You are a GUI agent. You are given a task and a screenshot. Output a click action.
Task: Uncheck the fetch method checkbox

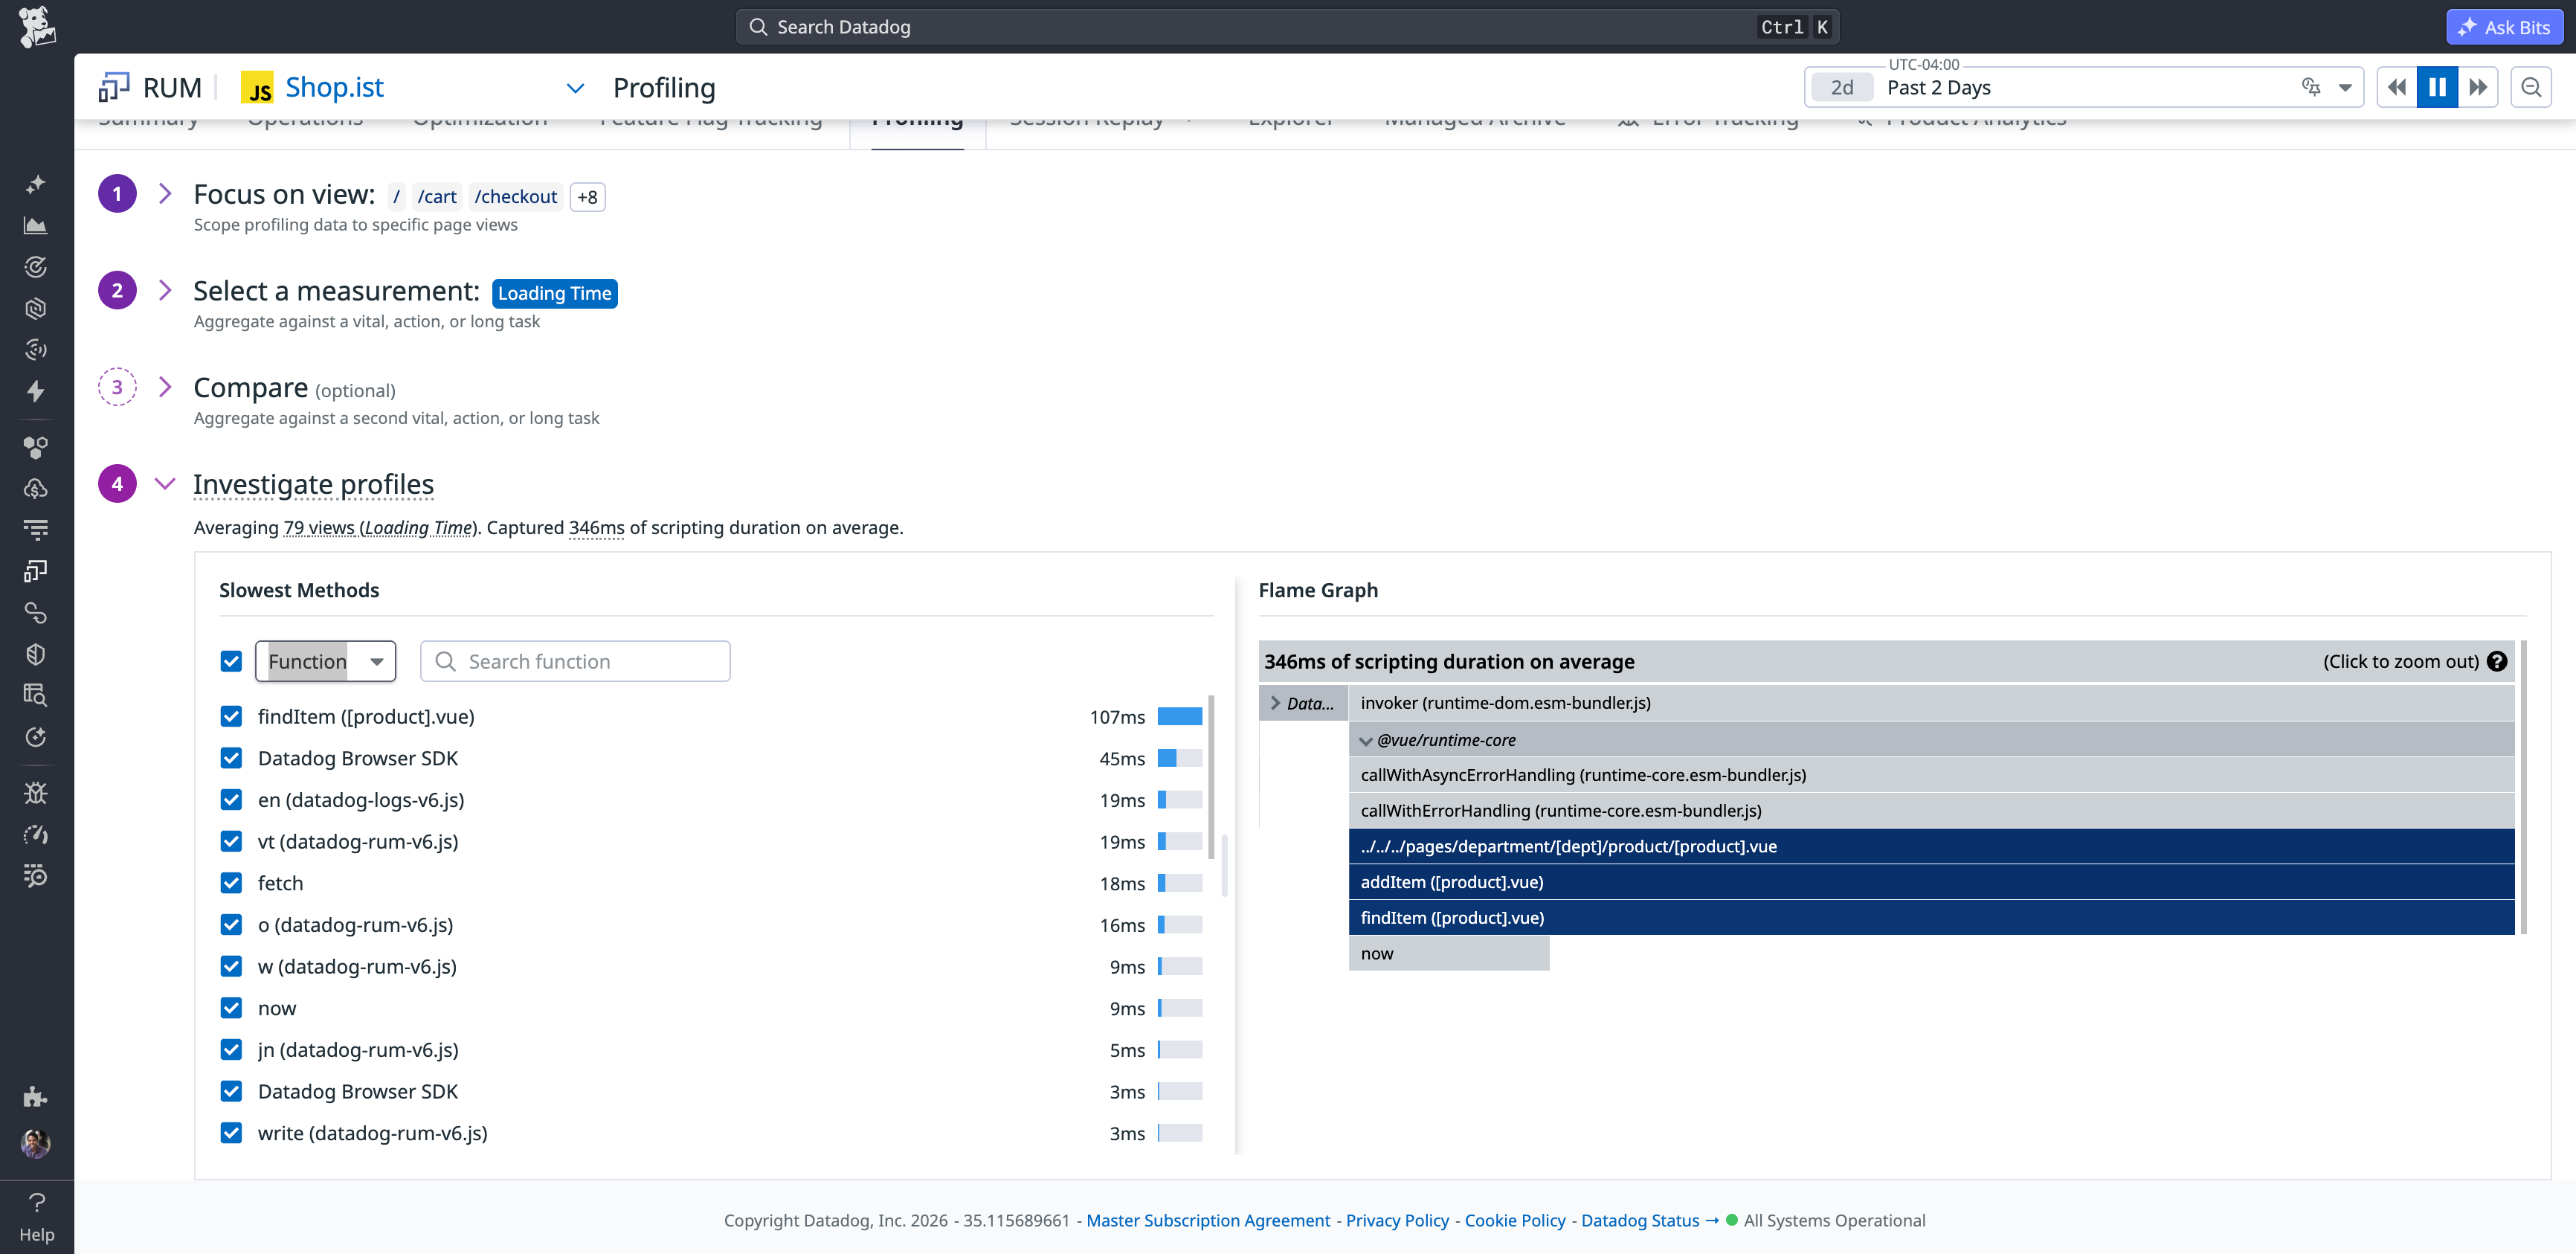(231, 883)
